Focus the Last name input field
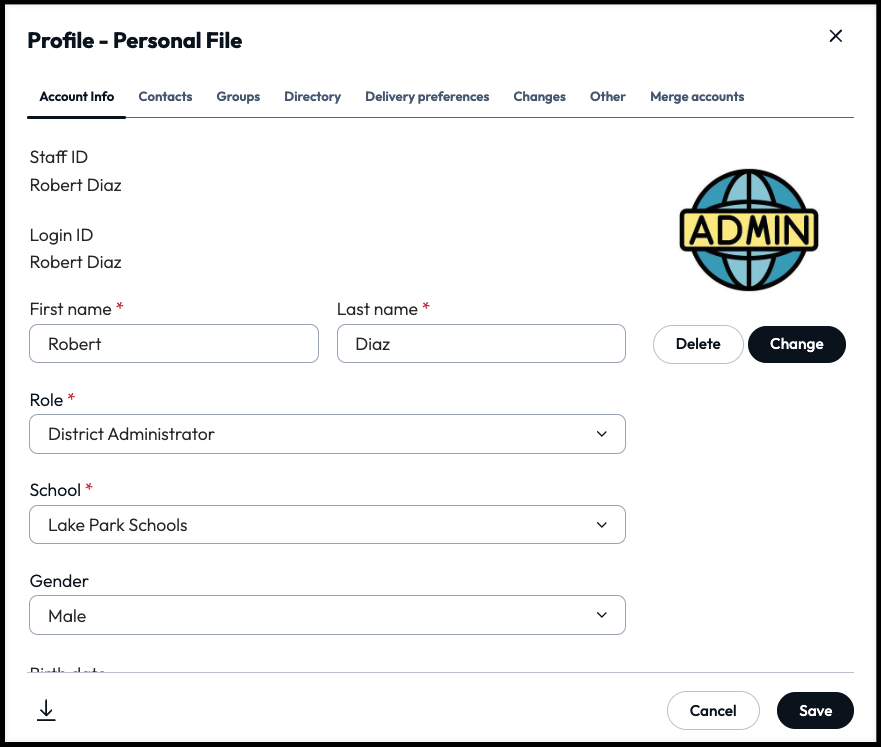This screenshot has width=881, height=747. [x=481, y=344]
